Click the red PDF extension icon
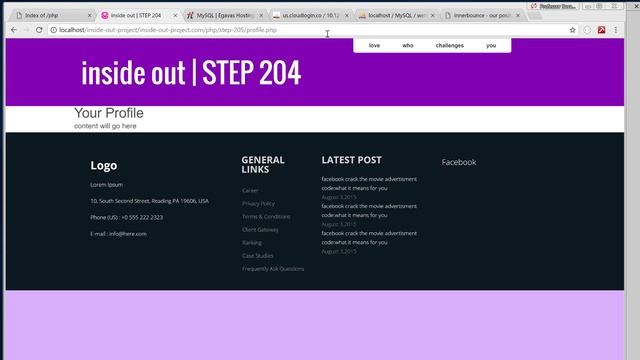Viewport: 640px width, 360px height. point(601,30)
